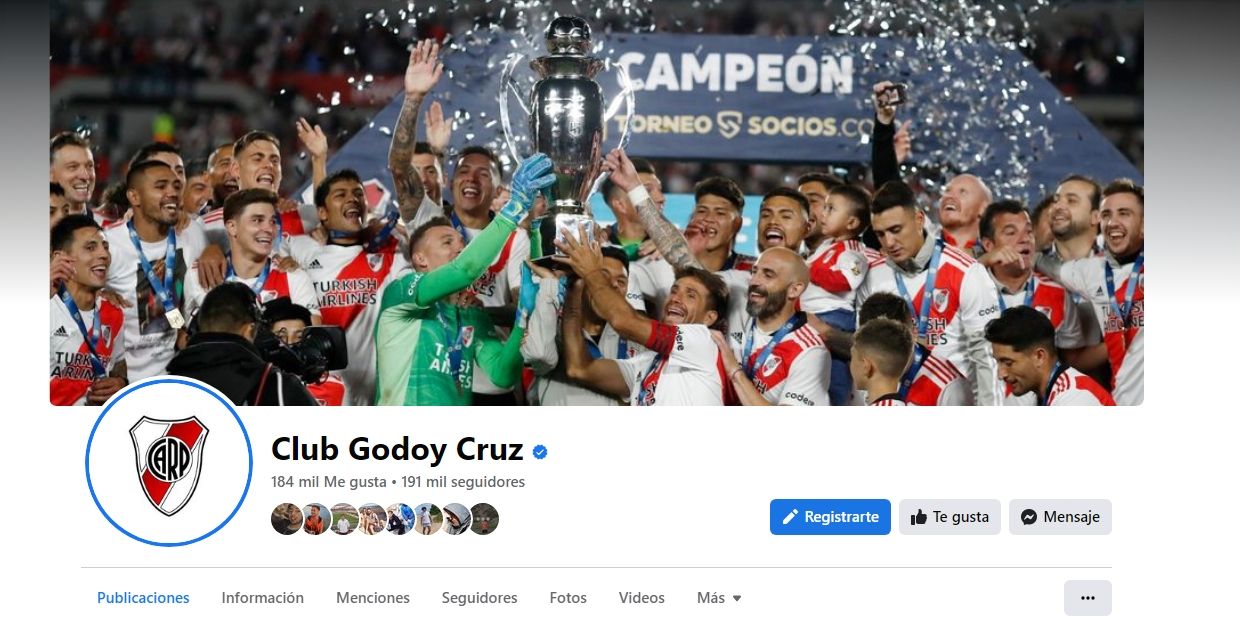The height and width of the screenshot is (618, 1240).
Task: Switch to the Información tab
Action: click(263, 598)
